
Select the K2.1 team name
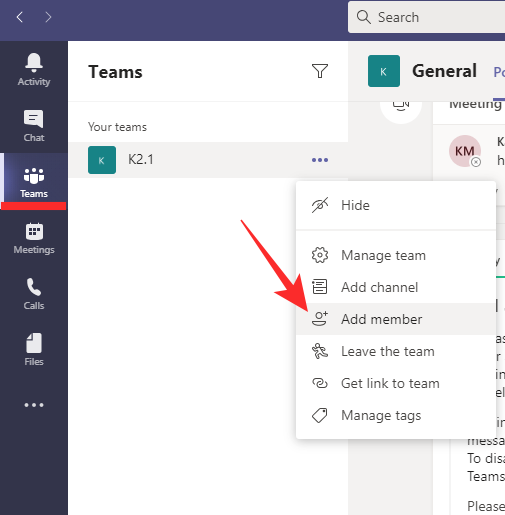point(141,160)
